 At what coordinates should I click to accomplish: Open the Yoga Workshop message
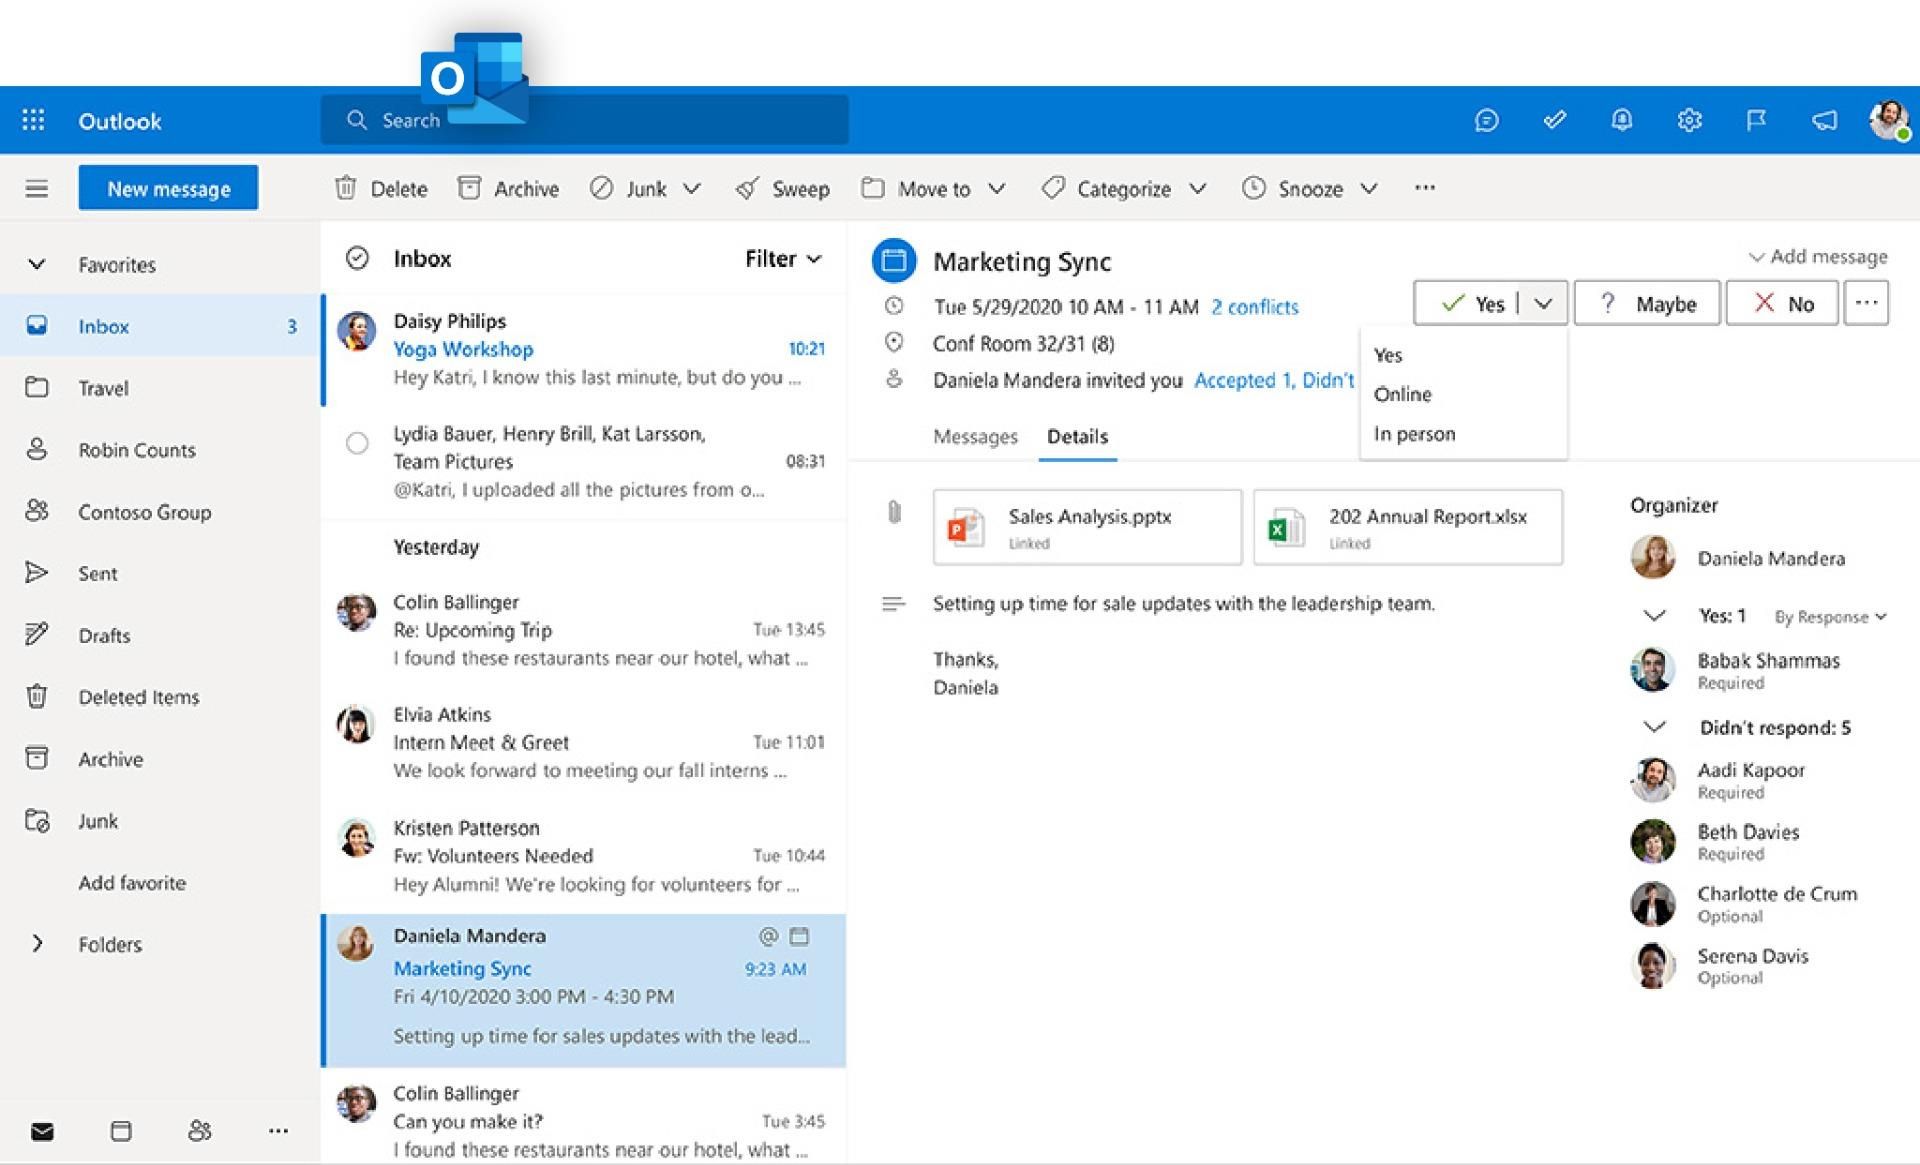[x=584, y=349]
